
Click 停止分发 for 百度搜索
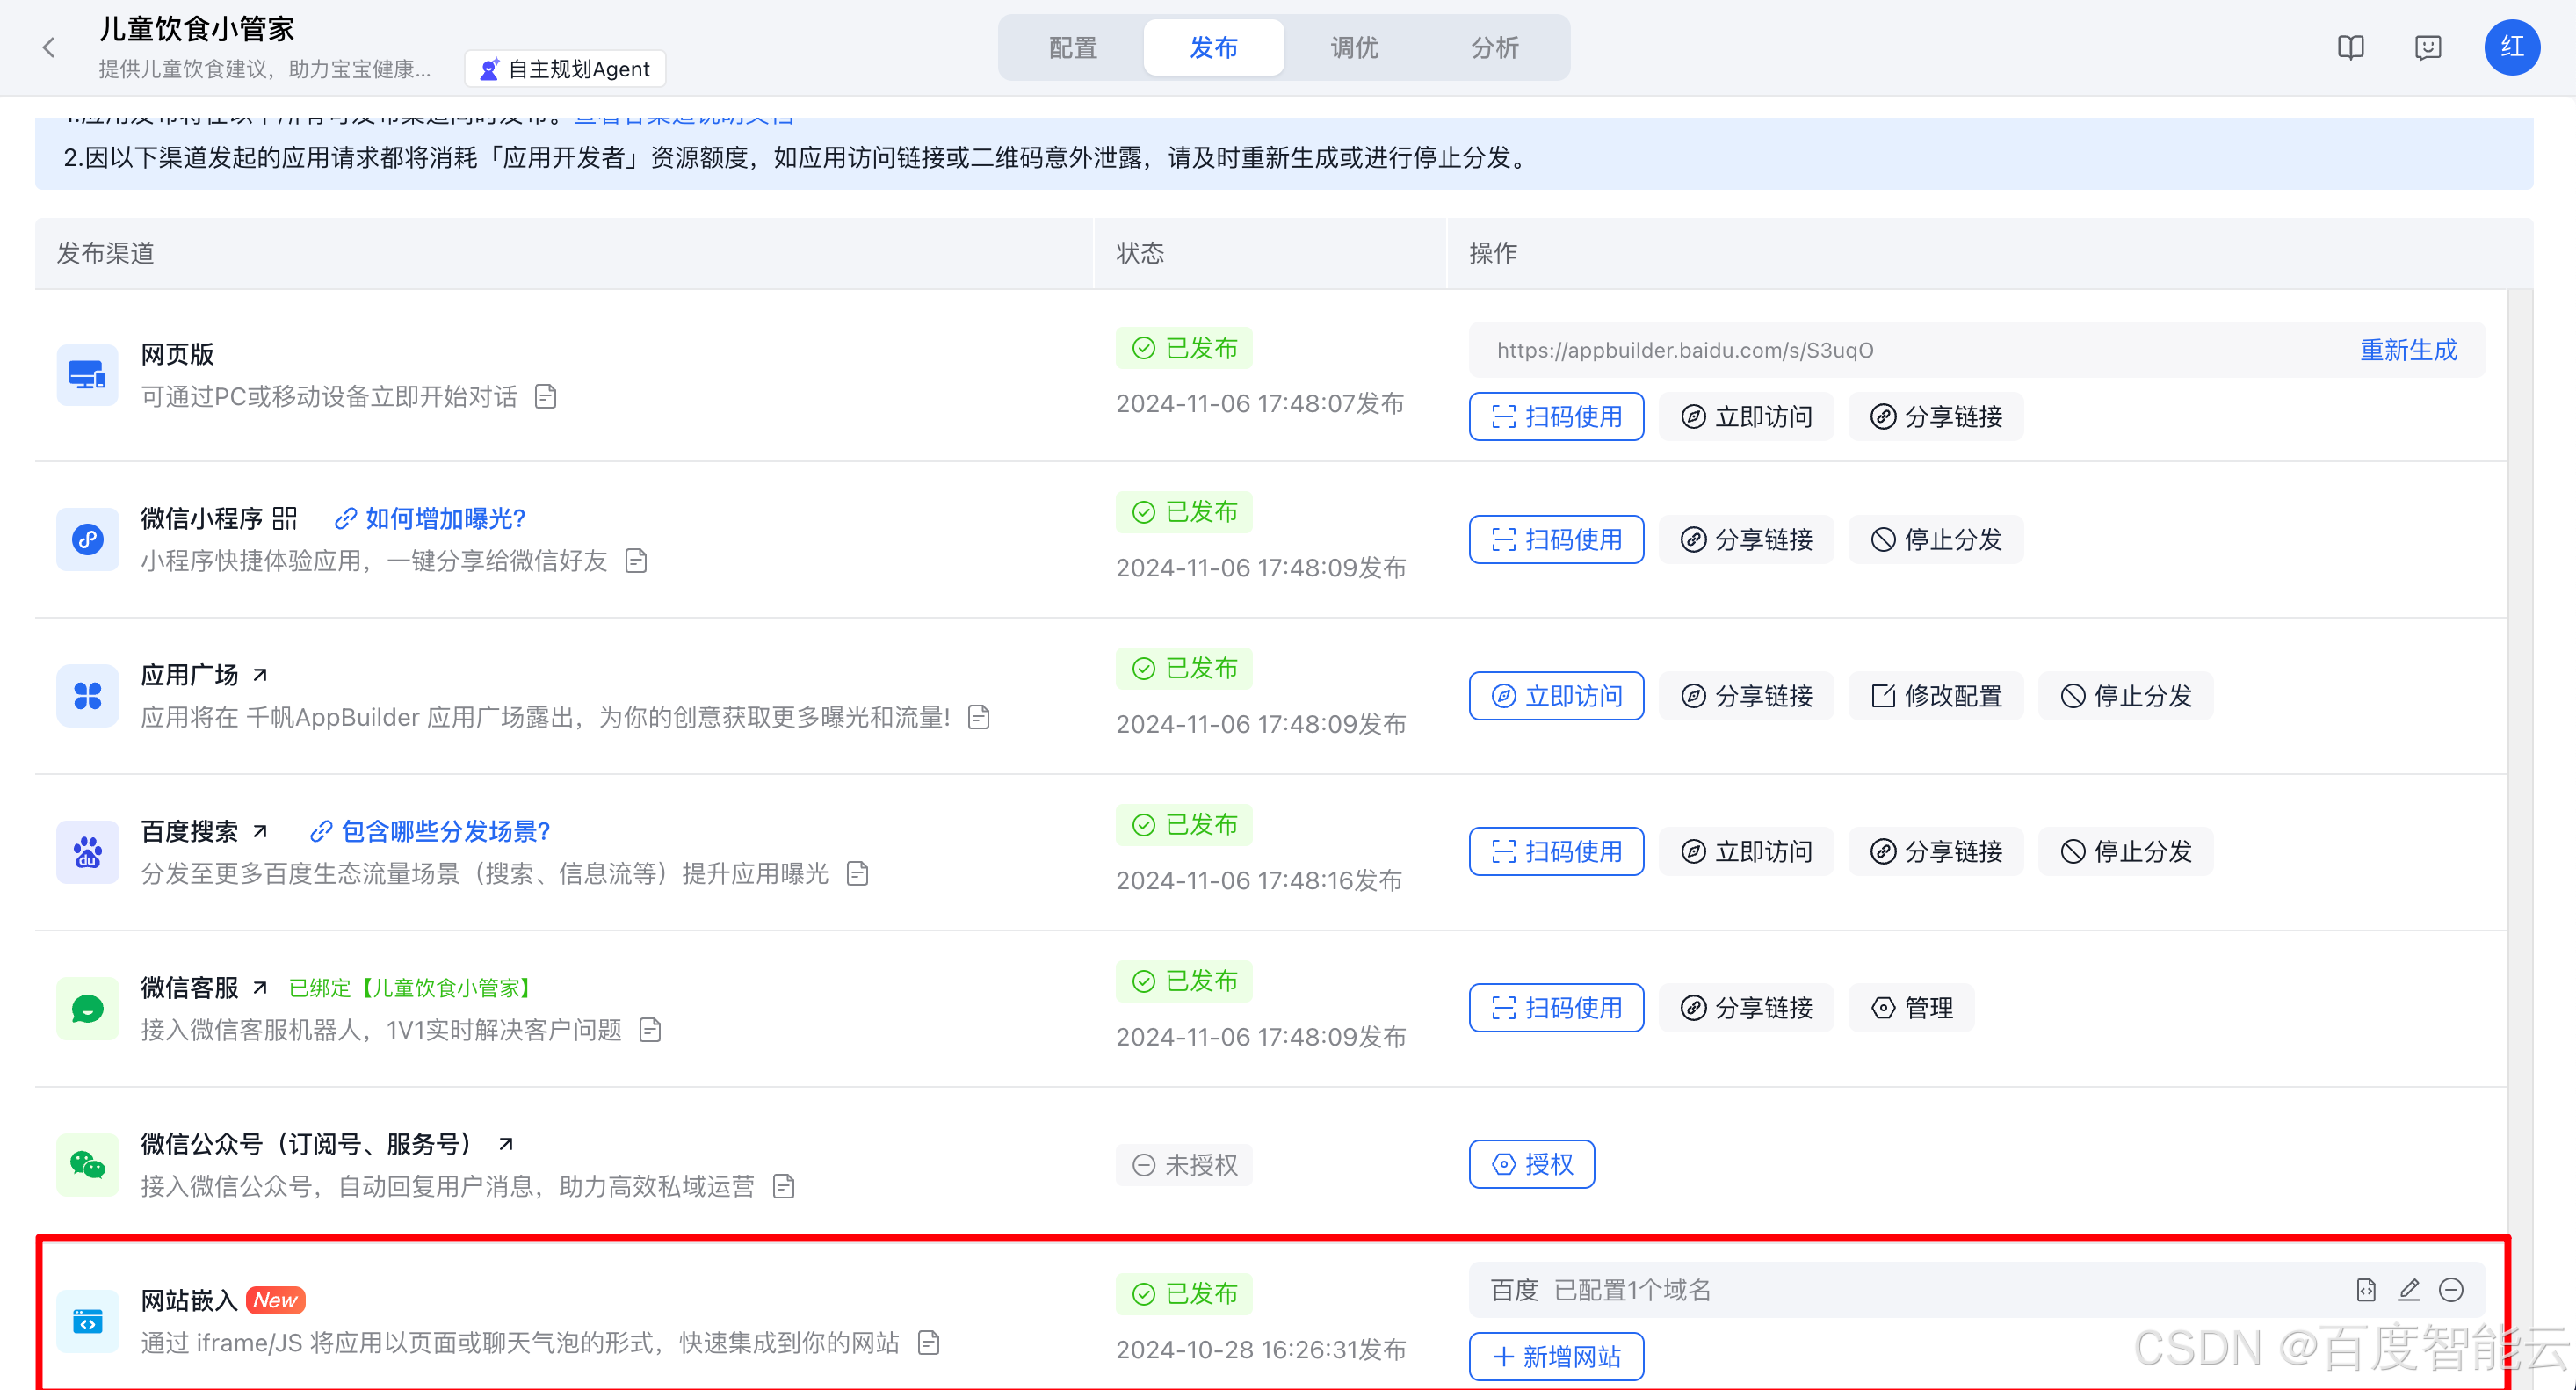[2125, 851]
